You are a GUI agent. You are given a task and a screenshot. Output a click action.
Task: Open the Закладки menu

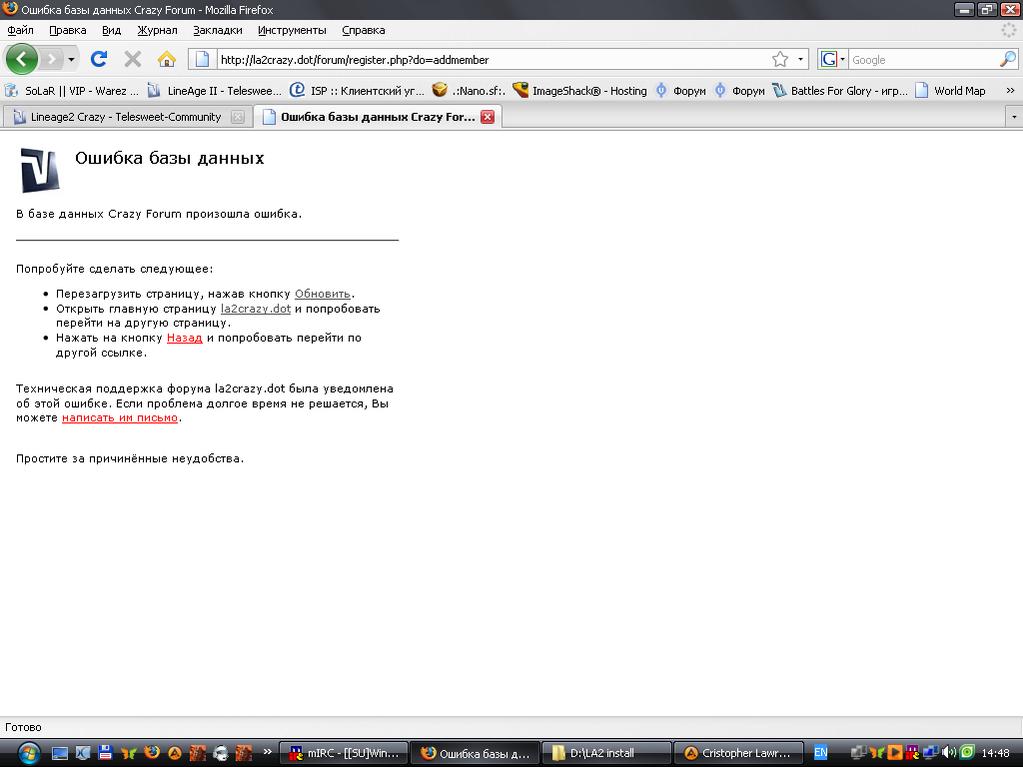(x=217, y=30)
